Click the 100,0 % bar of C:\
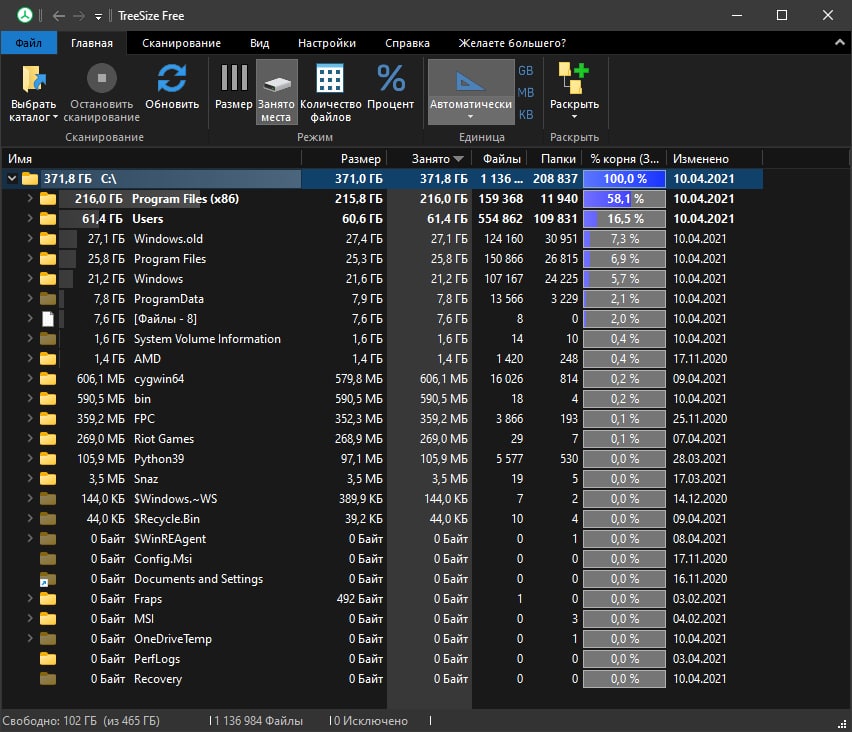The height and width of the screenshot is (732, 852). [x=624, y=179]
